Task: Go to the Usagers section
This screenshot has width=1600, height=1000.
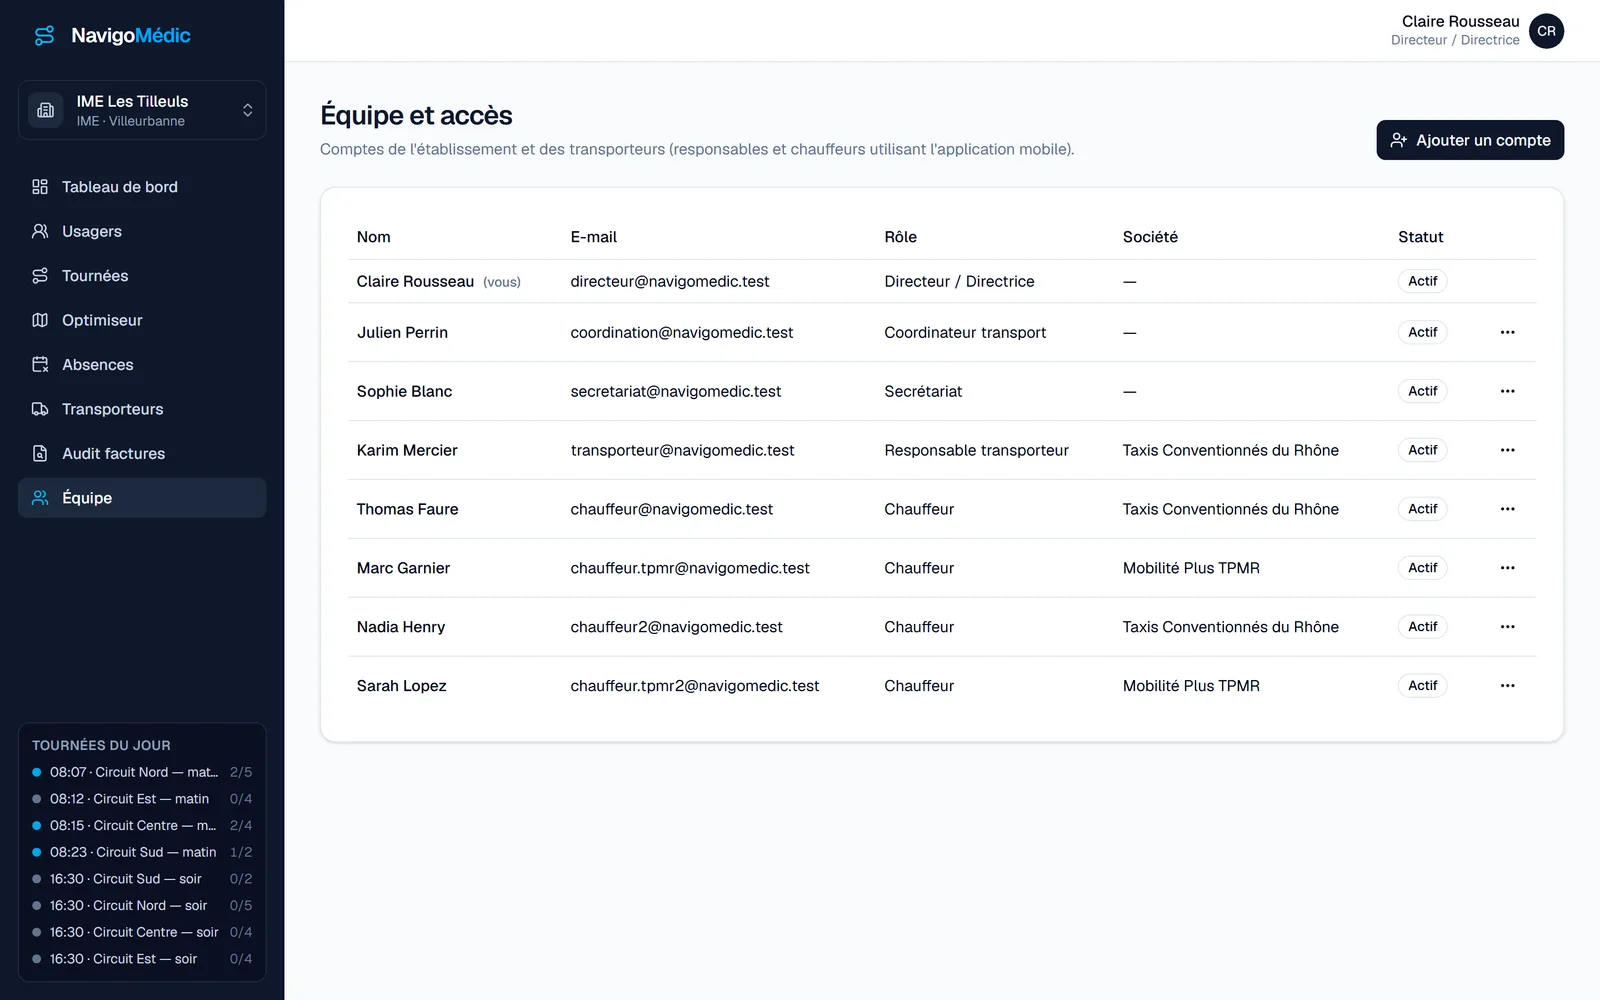Action: [x=142, y=231]
